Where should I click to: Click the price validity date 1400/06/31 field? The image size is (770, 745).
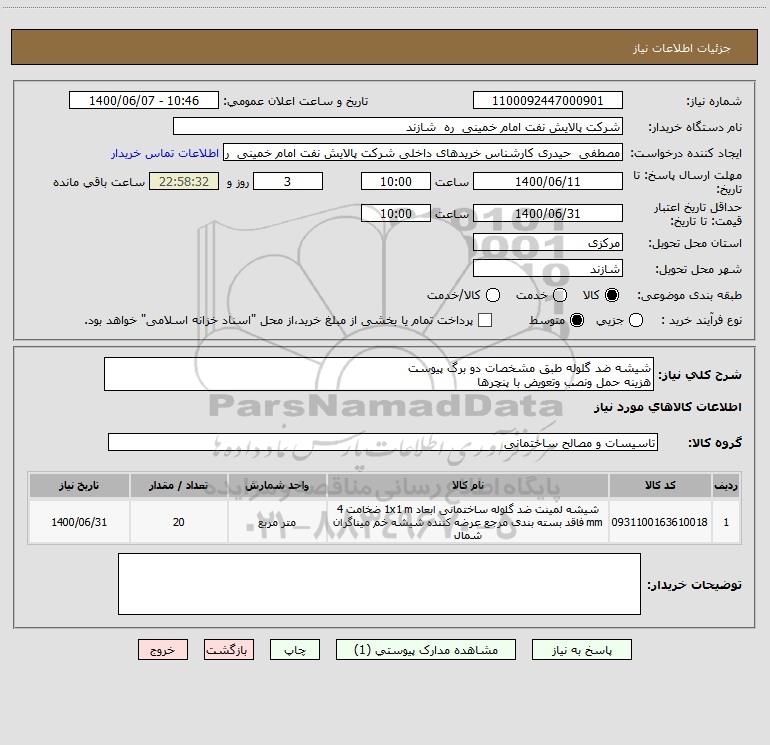click(x=548, y=213)
